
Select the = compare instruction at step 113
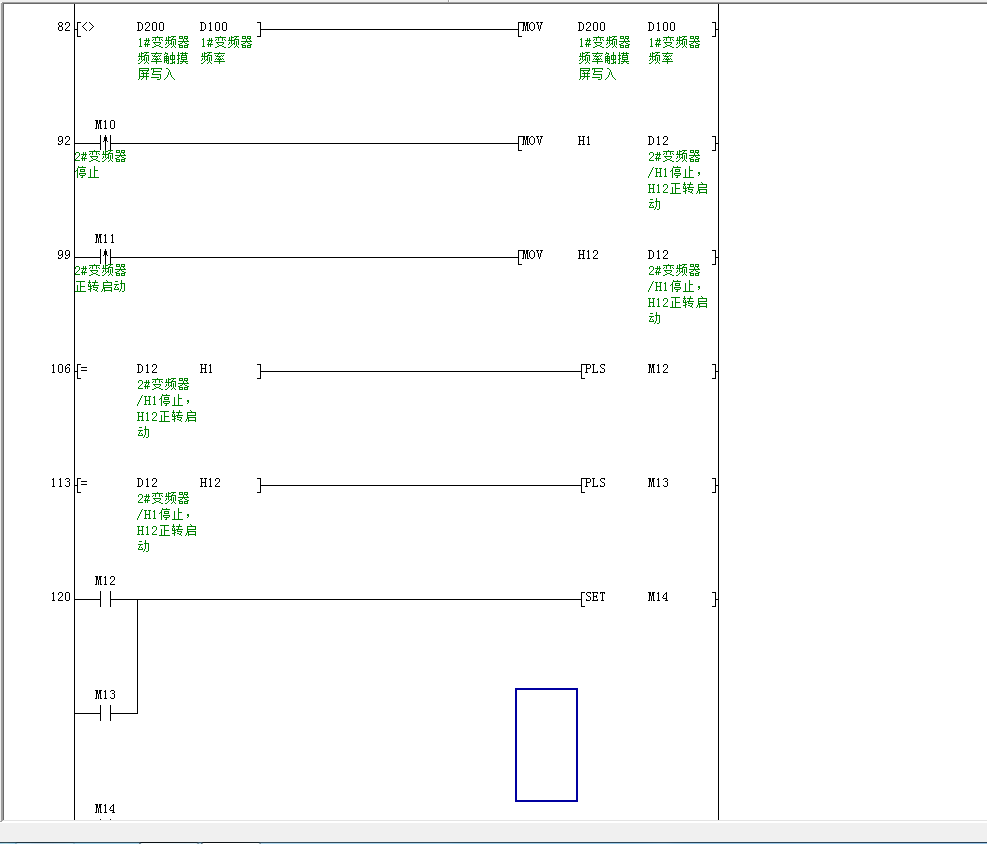(x=84, y=483)
